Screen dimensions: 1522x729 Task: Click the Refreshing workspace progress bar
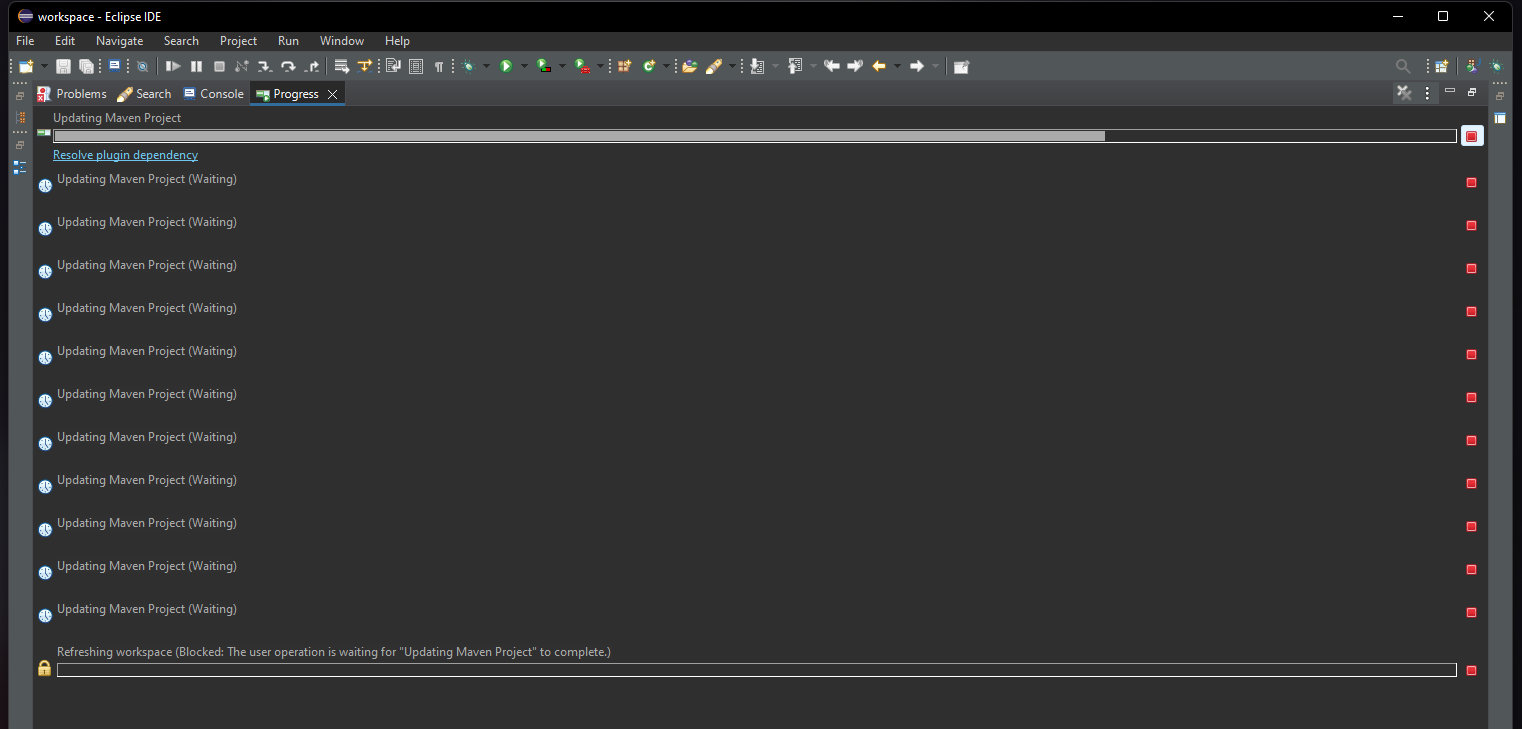click(x=757, y=670)
